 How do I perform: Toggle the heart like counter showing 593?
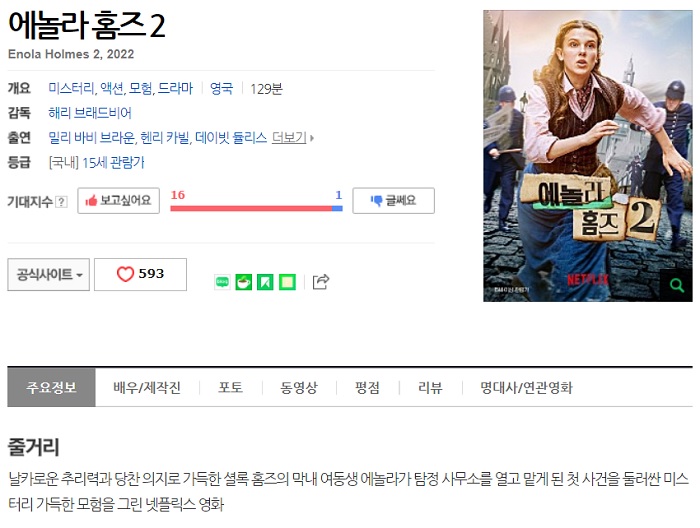(x=140, y=274)
